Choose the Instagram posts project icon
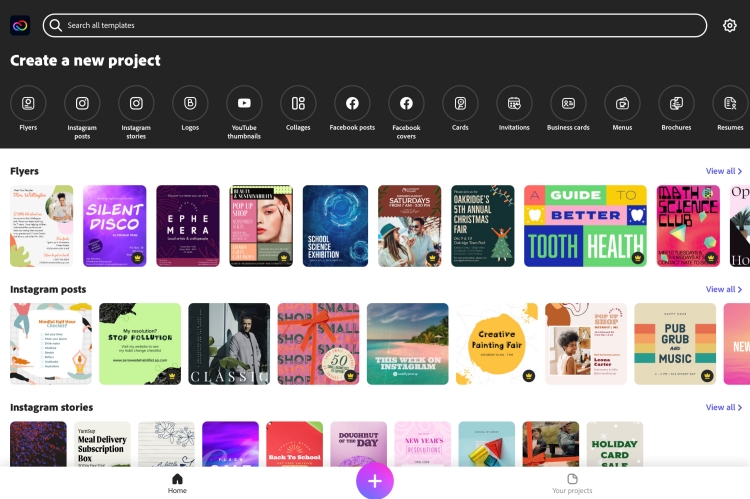 click(82, 103)
